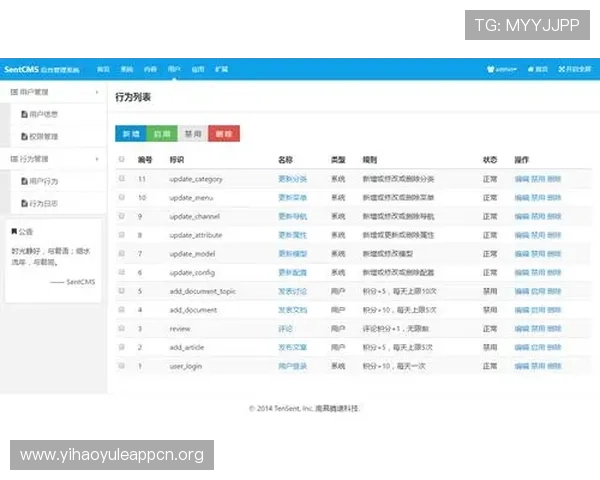Open the 评论 name link in review row

(285, 329)
